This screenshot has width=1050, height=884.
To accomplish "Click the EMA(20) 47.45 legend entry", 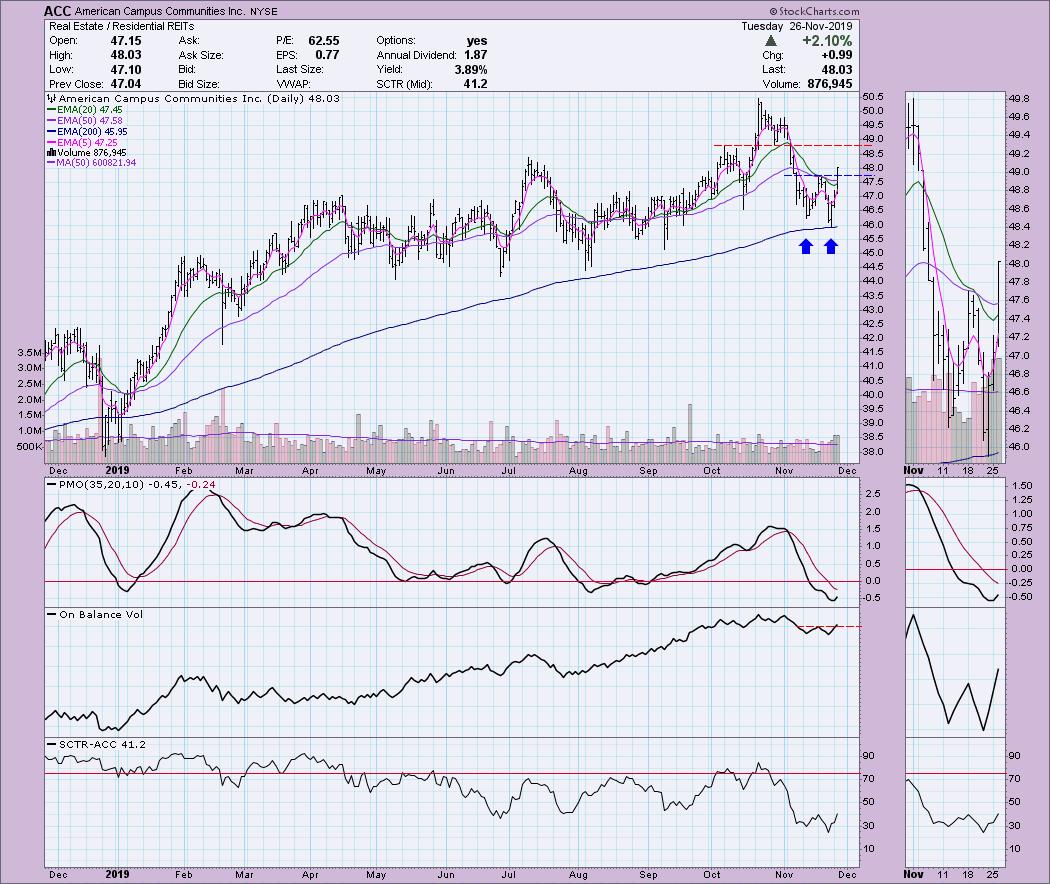I will point(85,110).
